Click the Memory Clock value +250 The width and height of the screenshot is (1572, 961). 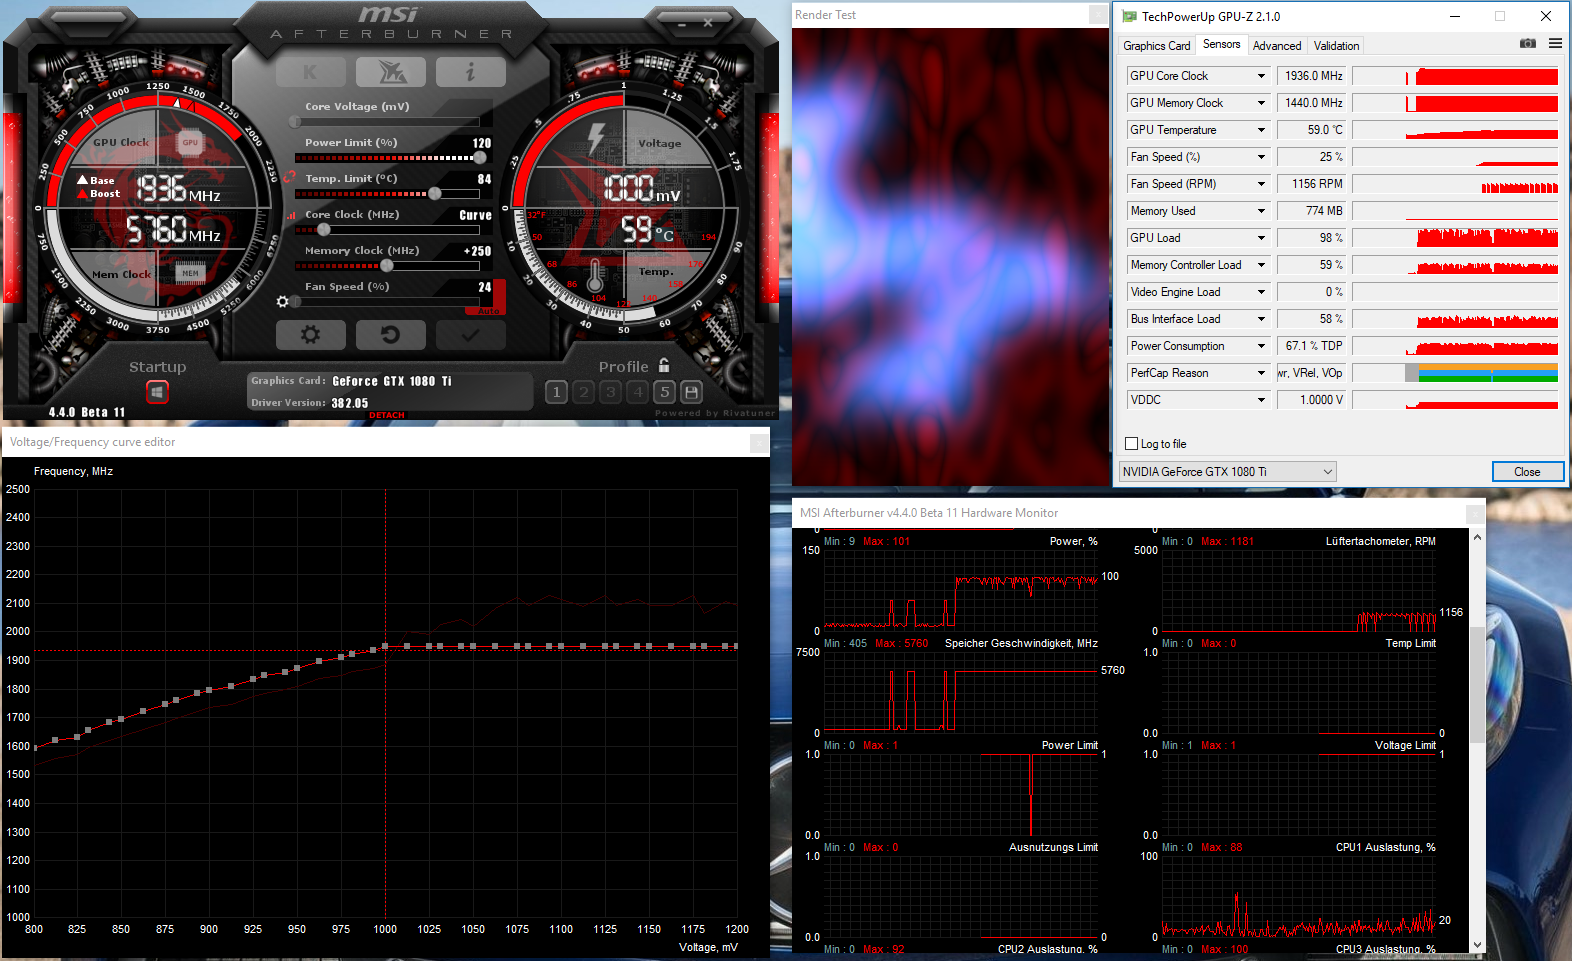coord(477,252)
